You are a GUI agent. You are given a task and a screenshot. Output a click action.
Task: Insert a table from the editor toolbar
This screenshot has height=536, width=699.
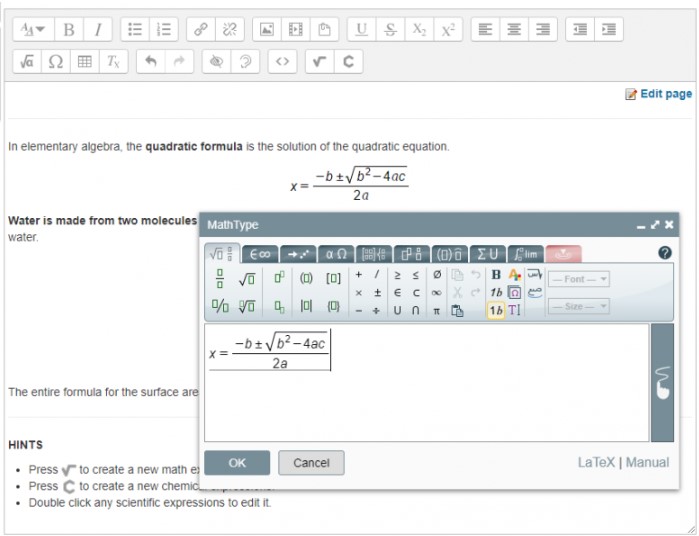[x=85, y=61]
